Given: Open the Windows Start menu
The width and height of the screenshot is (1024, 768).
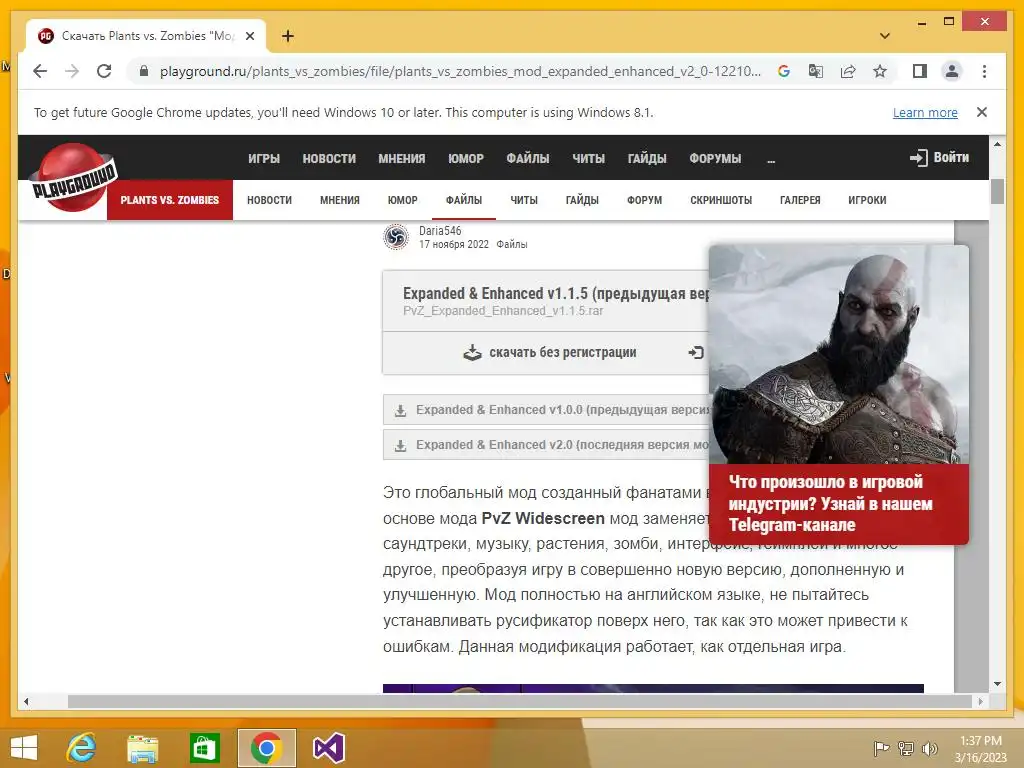Looking at the screenshot, I should coord(24,748).
